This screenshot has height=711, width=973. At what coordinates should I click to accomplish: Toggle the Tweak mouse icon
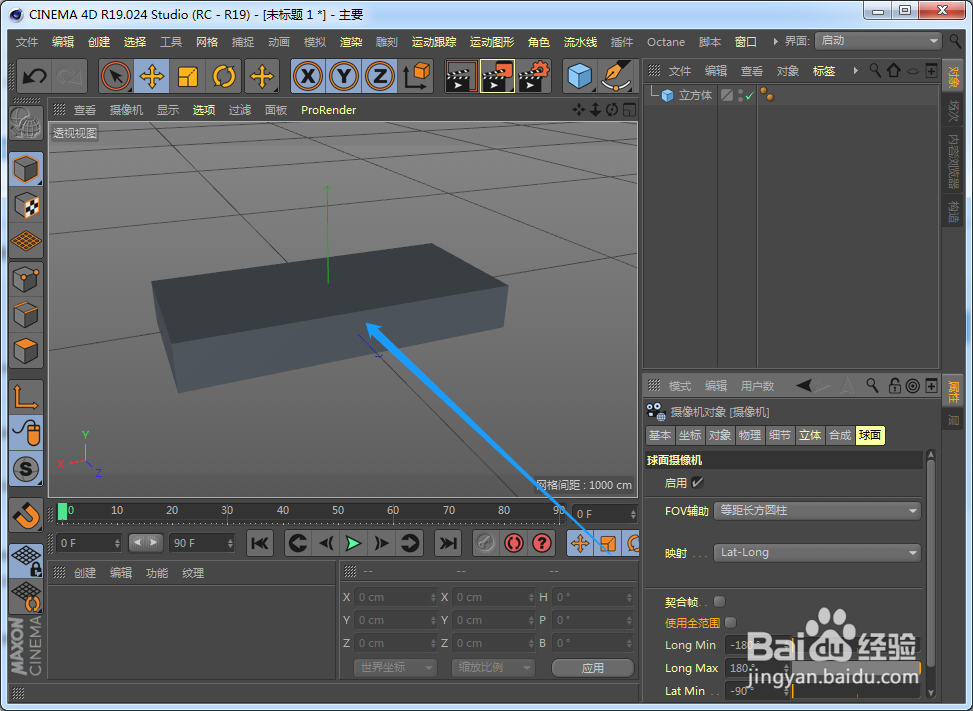(x=25, y=432)
